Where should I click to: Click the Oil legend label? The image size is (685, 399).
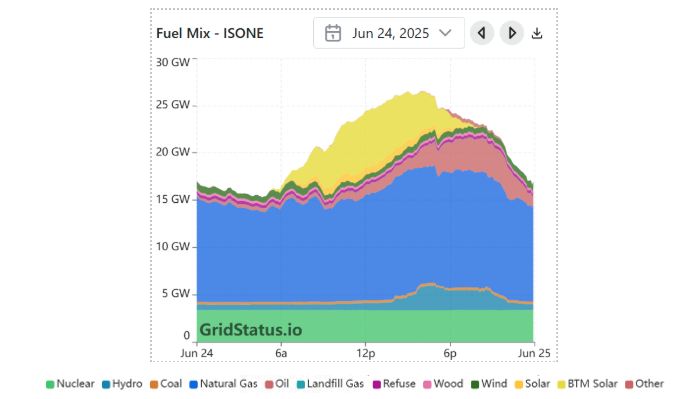(x=282, y=384)
